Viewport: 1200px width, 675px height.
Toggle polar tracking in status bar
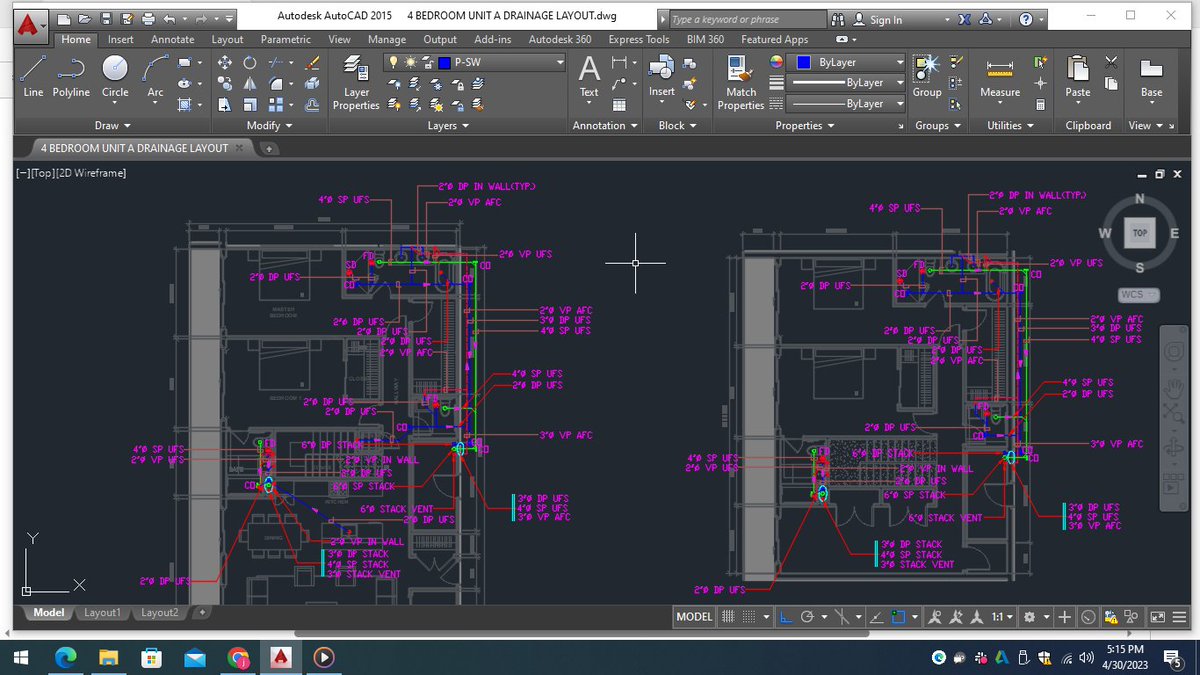(808, 617)
